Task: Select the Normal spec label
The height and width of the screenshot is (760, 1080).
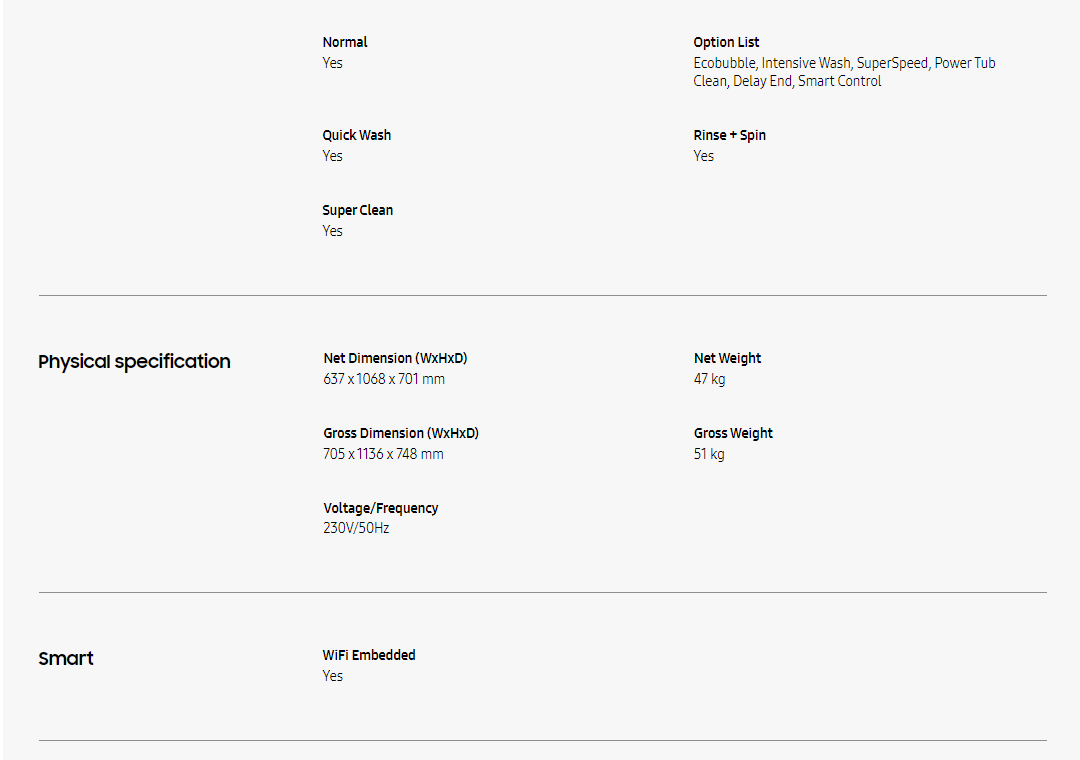Action: point(345,42)
